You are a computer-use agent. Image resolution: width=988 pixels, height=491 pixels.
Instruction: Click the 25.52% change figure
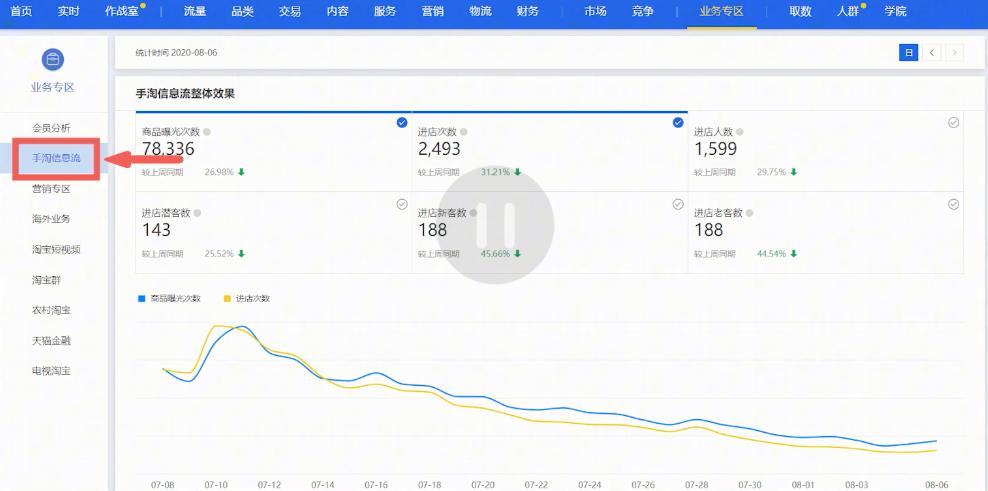(219, 253)
